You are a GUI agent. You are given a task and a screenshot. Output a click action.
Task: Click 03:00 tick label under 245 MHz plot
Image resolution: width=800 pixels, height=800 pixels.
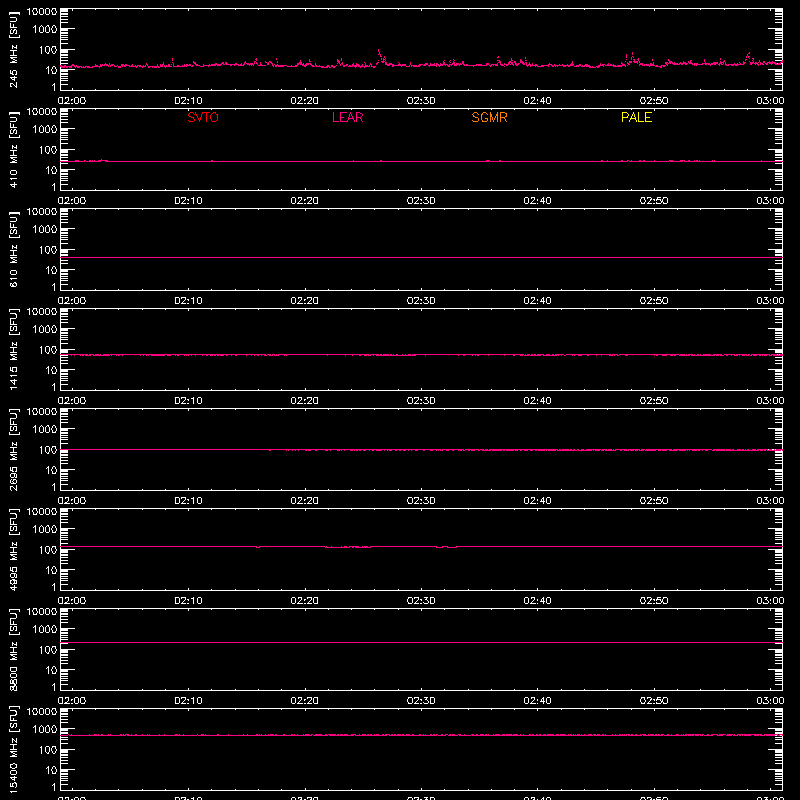pos(770,101)
